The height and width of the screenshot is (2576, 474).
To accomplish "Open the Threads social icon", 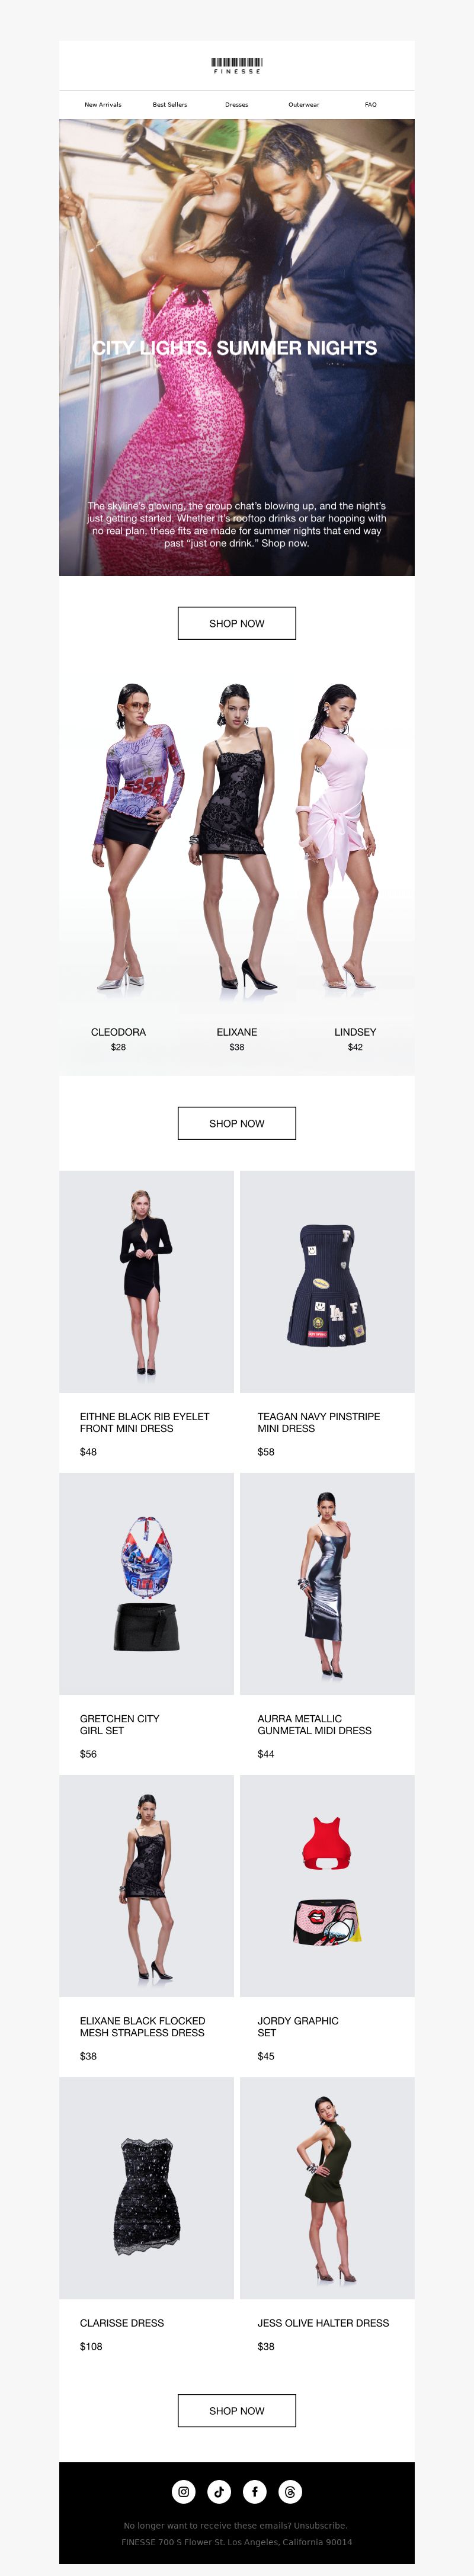I will click(x=290, y=2491).
